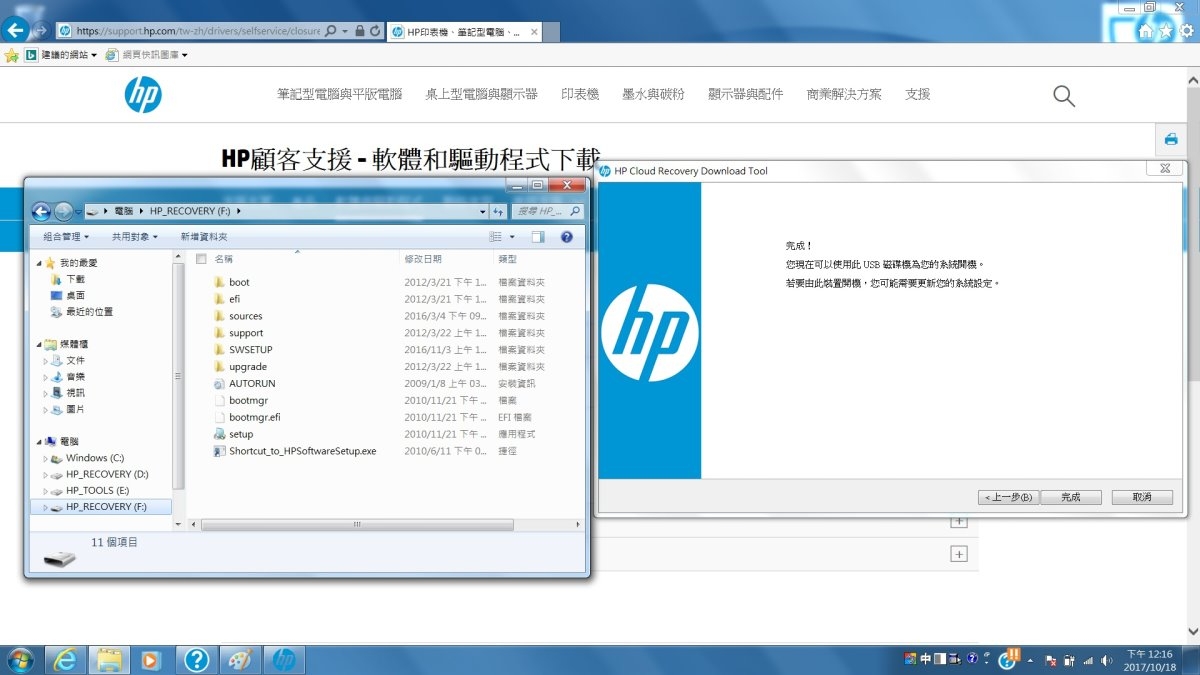The width and height of the screenshot is (1200, 675).
Task: Open Internet Explorer home icon
Action: [1146, 31]
